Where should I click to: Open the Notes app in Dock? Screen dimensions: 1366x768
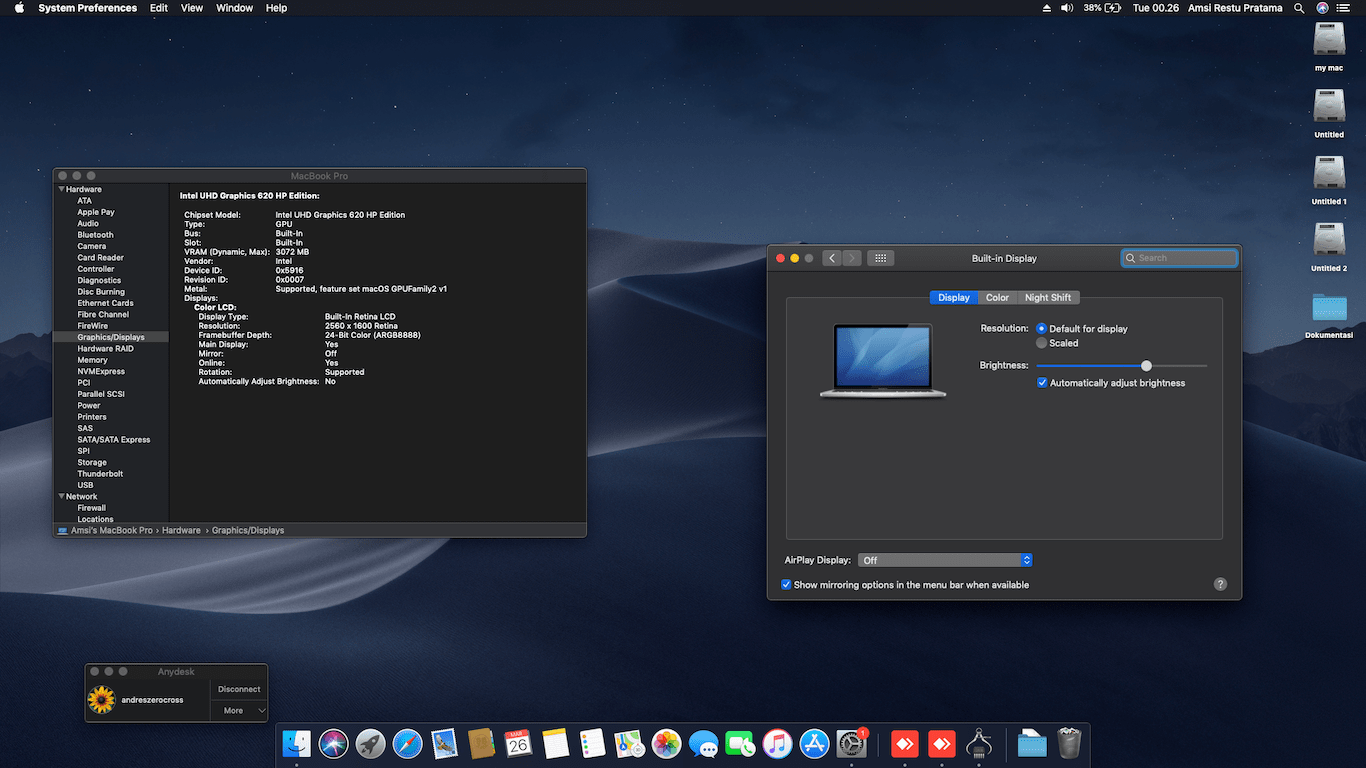point(555,744)
